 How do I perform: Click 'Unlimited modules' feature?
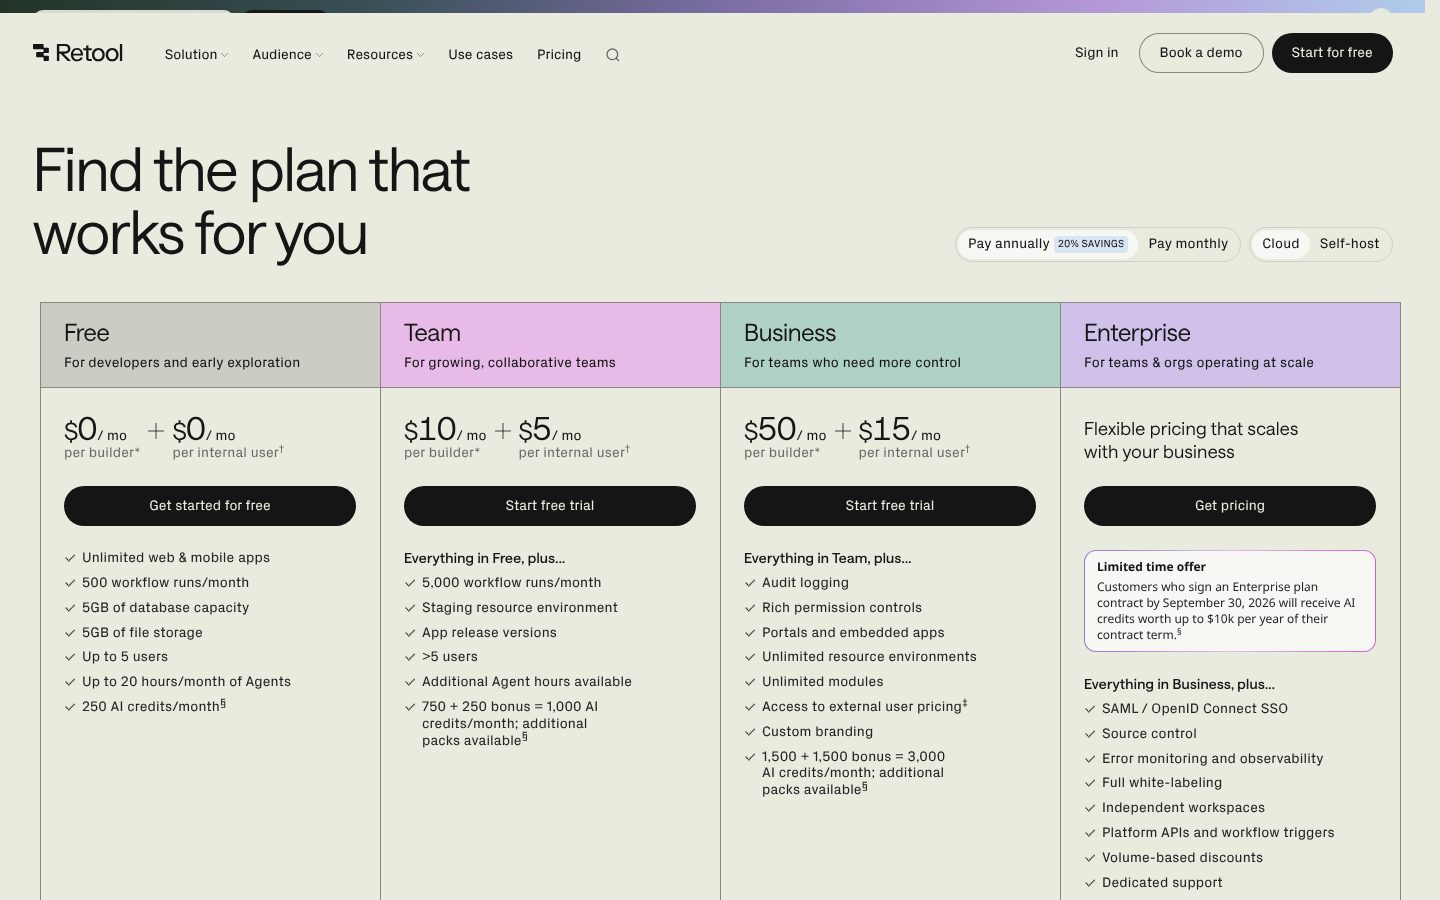823,682
